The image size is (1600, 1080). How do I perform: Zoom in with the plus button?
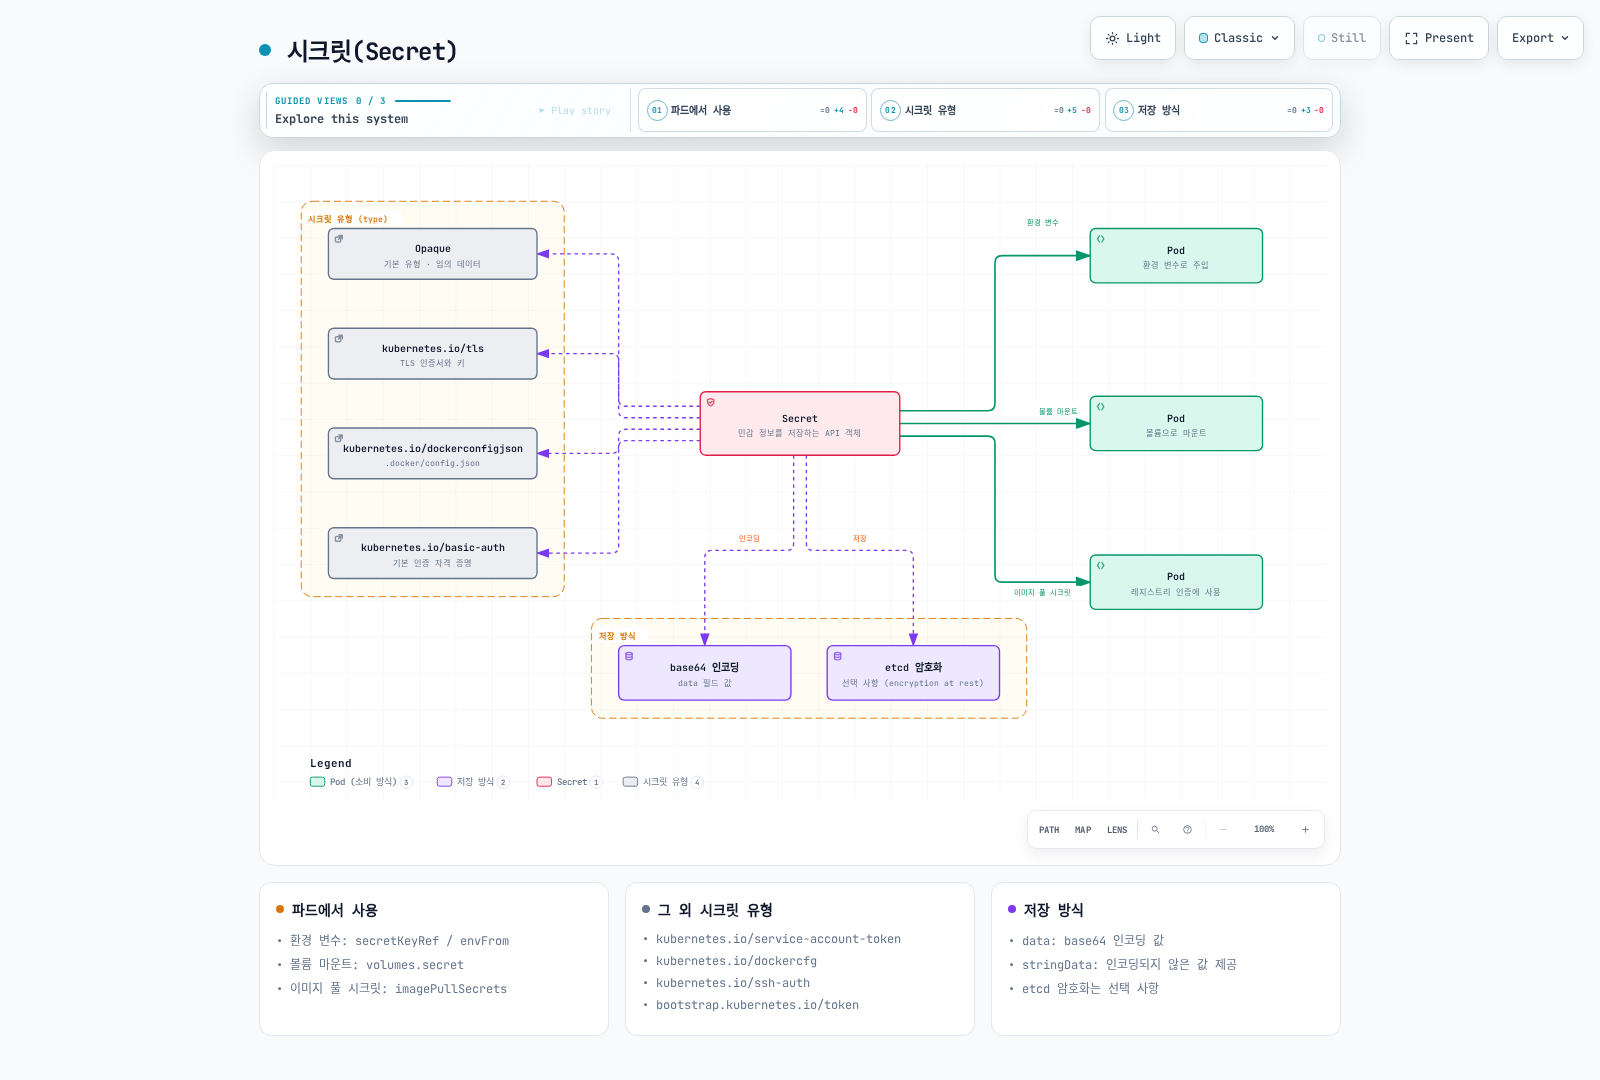[1305, 830]
